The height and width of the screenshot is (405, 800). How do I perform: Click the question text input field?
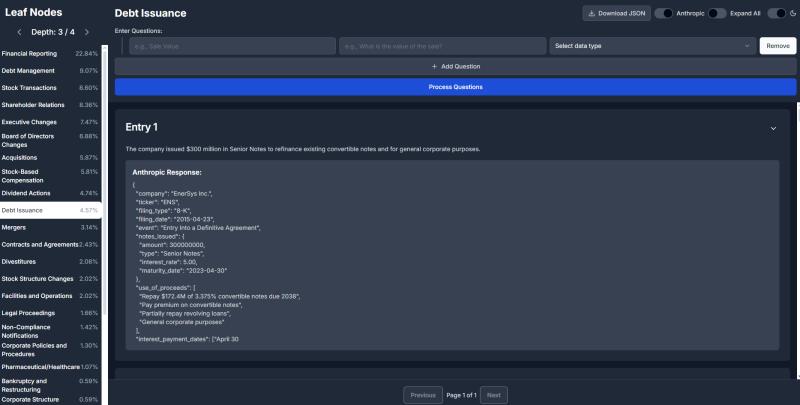(443, 46)
